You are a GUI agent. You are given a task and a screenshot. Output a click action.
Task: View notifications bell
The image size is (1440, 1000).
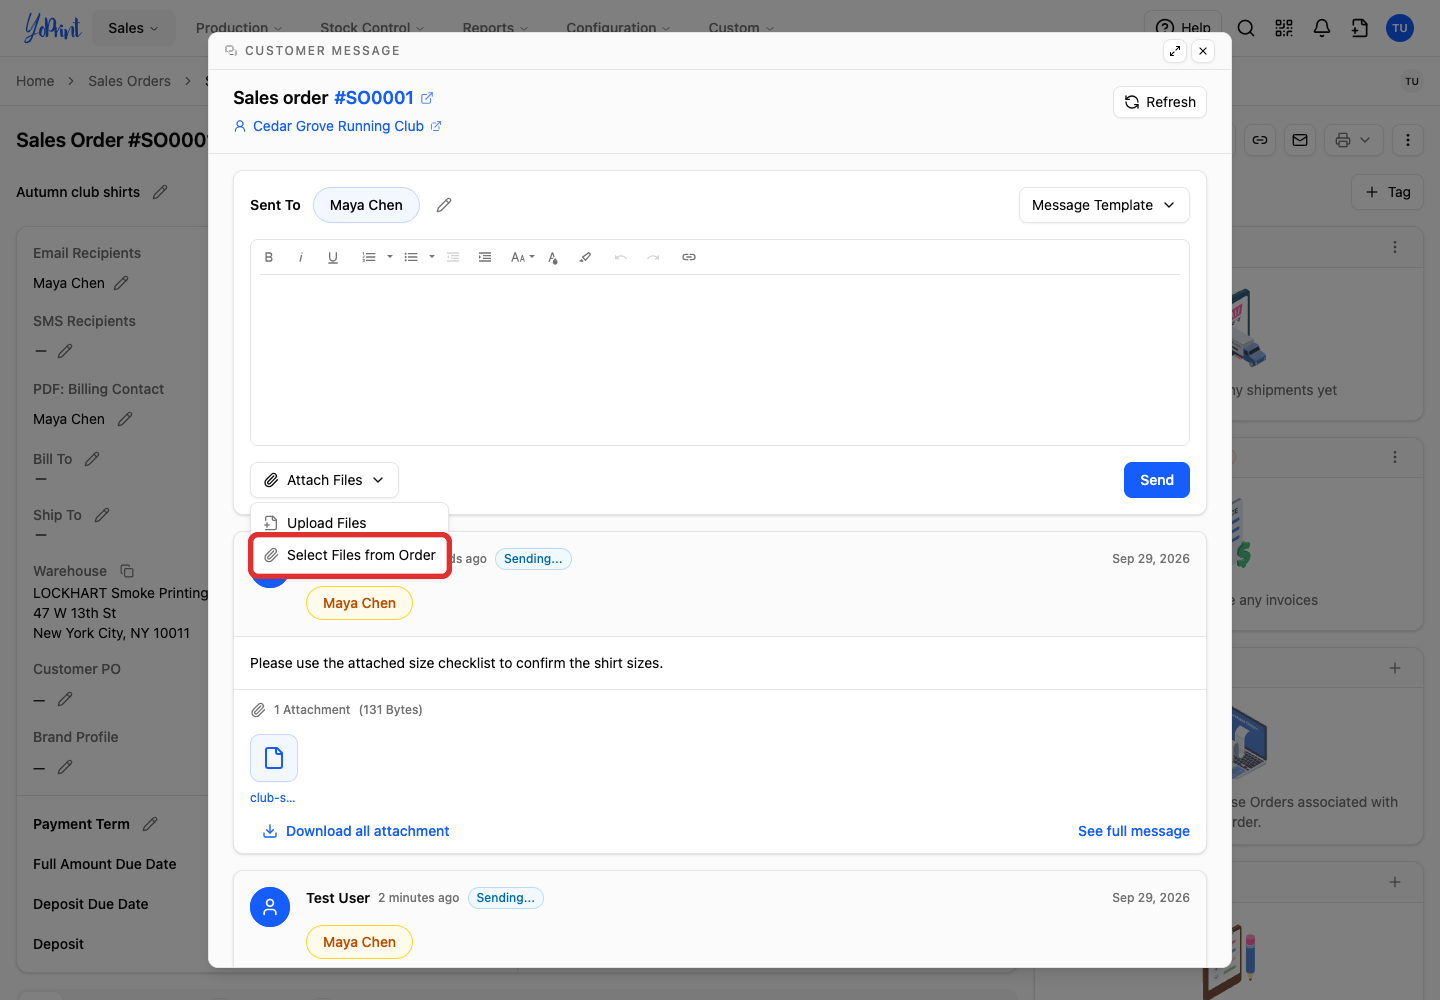[1322, 28]
